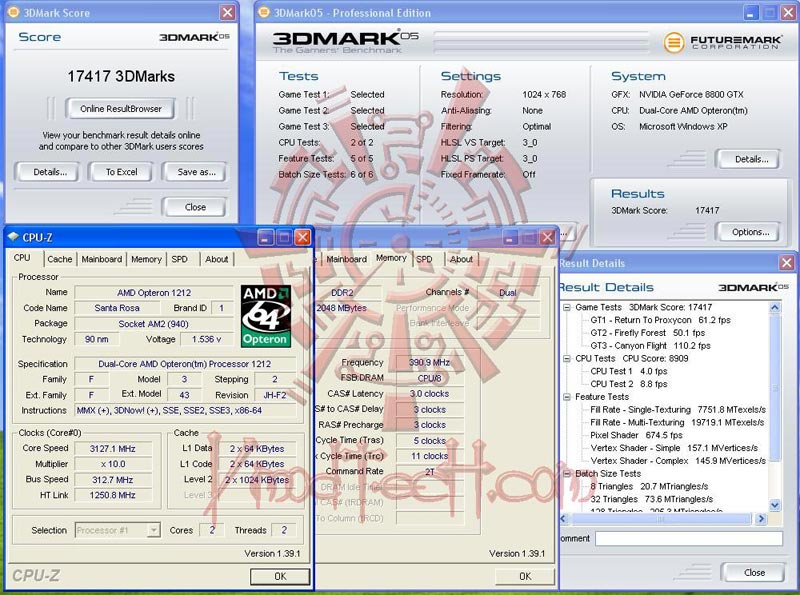Click the 3DMark Score window title icon
Screen dimensions: 800x595
(x=14, y=12)
